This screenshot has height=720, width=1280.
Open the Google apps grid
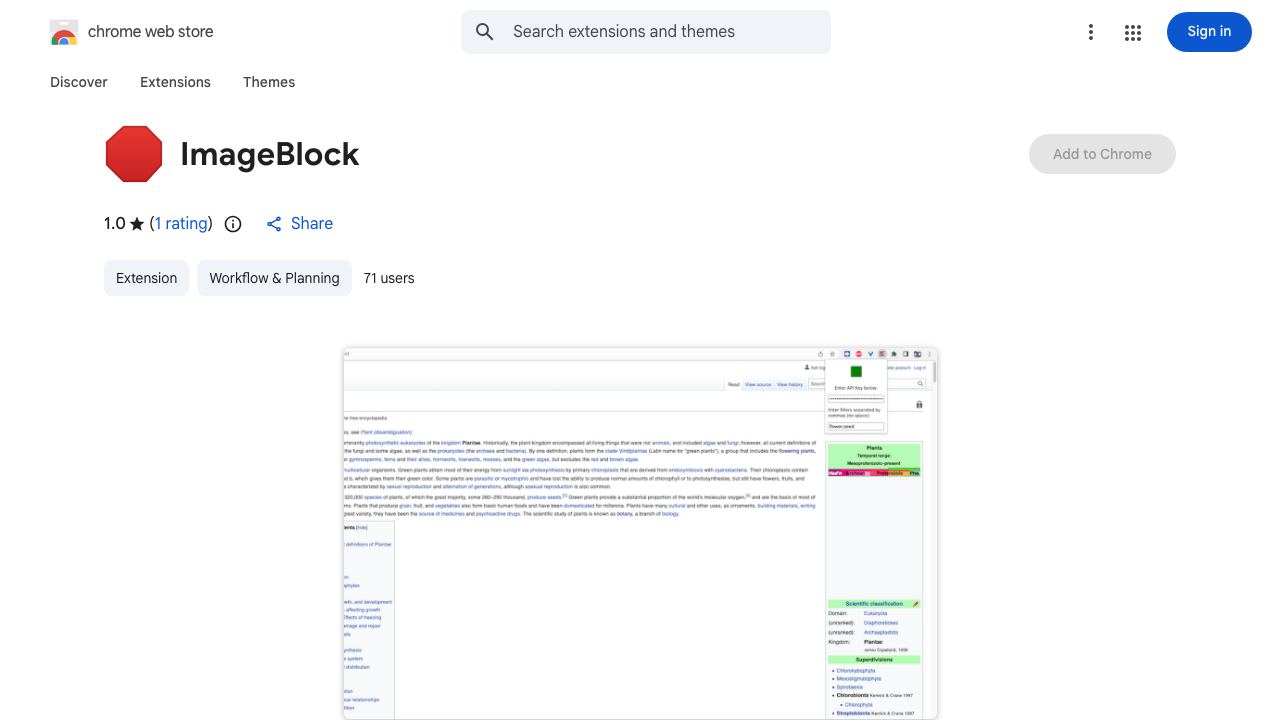[1133, 32]
